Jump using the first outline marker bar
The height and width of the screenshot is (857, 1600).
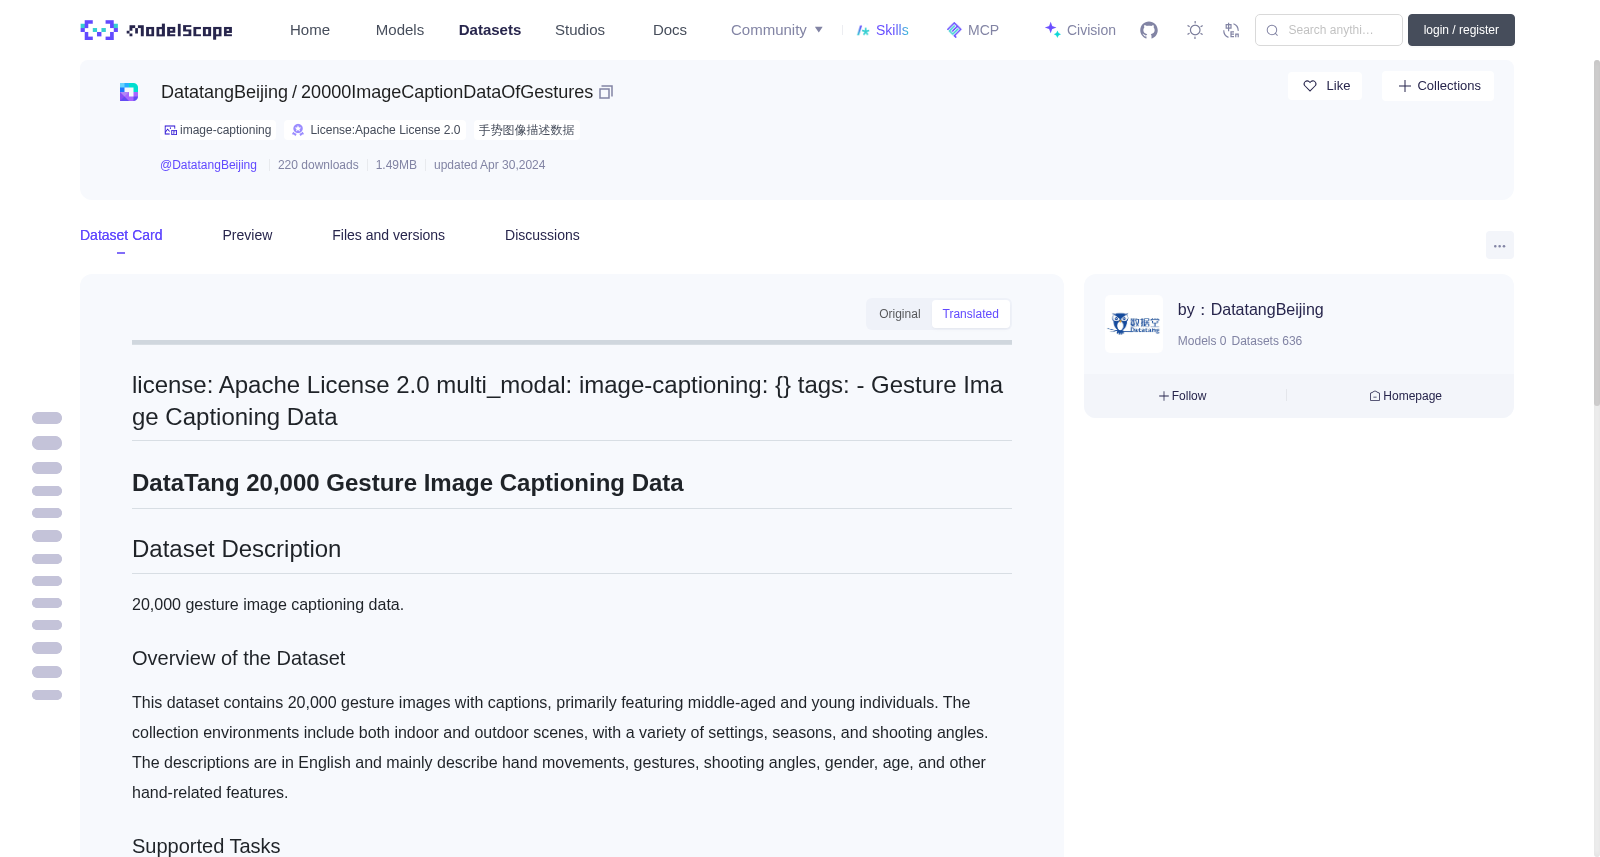tap(47, 418)
